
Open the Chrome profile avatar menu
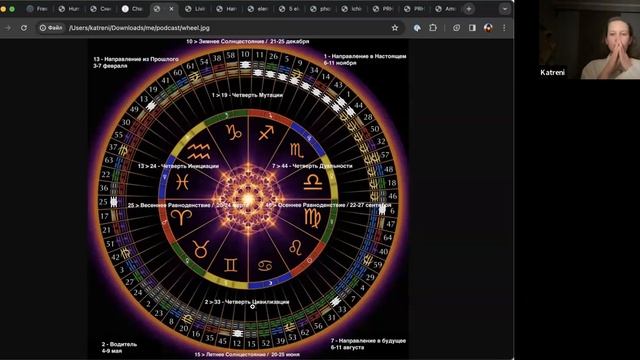pos(488,28)
